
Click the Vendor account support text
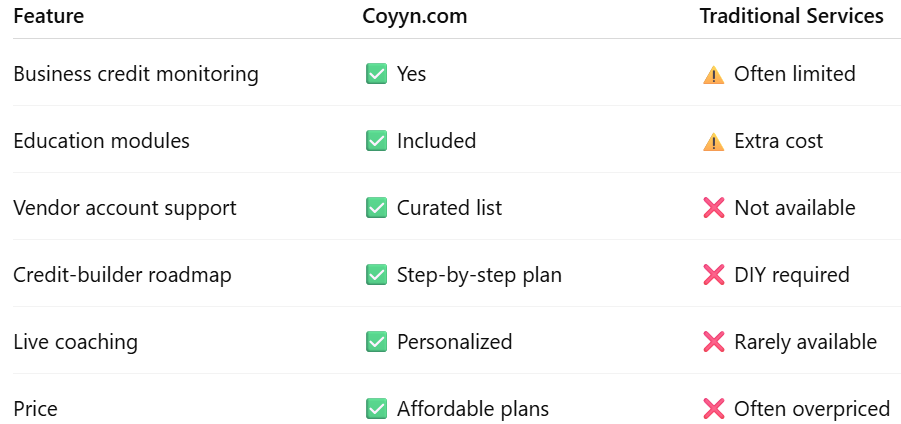(125, 208)
